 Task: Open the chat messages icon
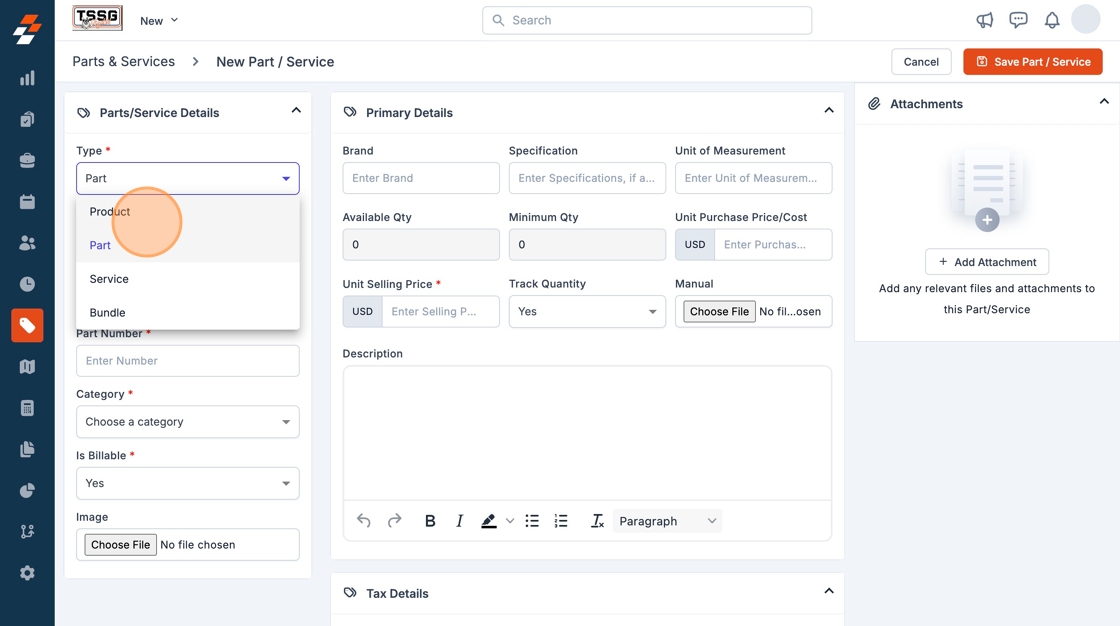[1018, 20]
